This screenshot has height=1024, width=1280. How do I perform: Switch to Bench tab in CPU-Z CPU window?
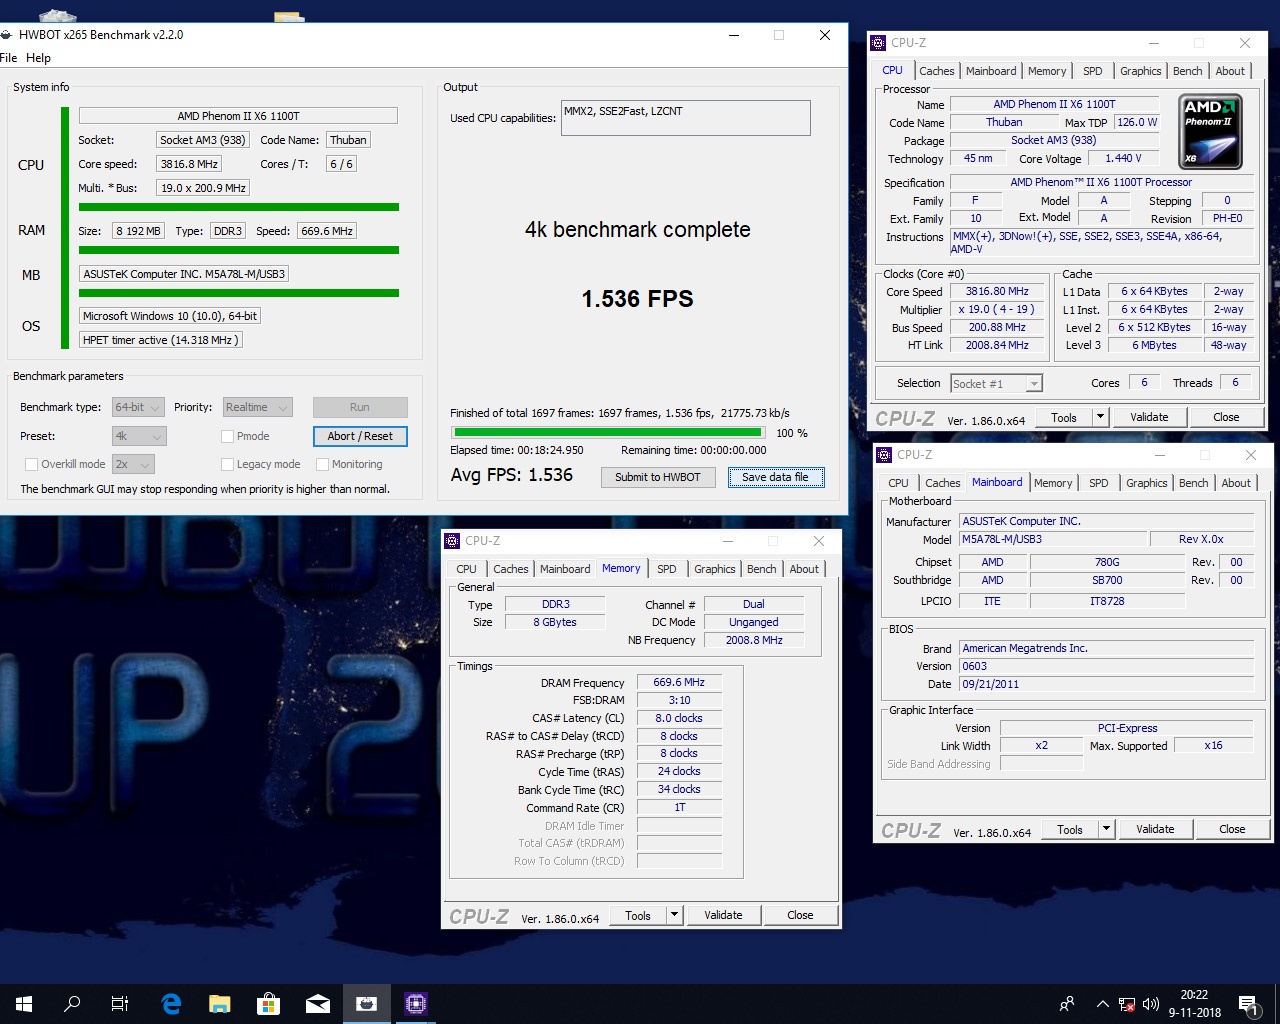pos(1188,71)
